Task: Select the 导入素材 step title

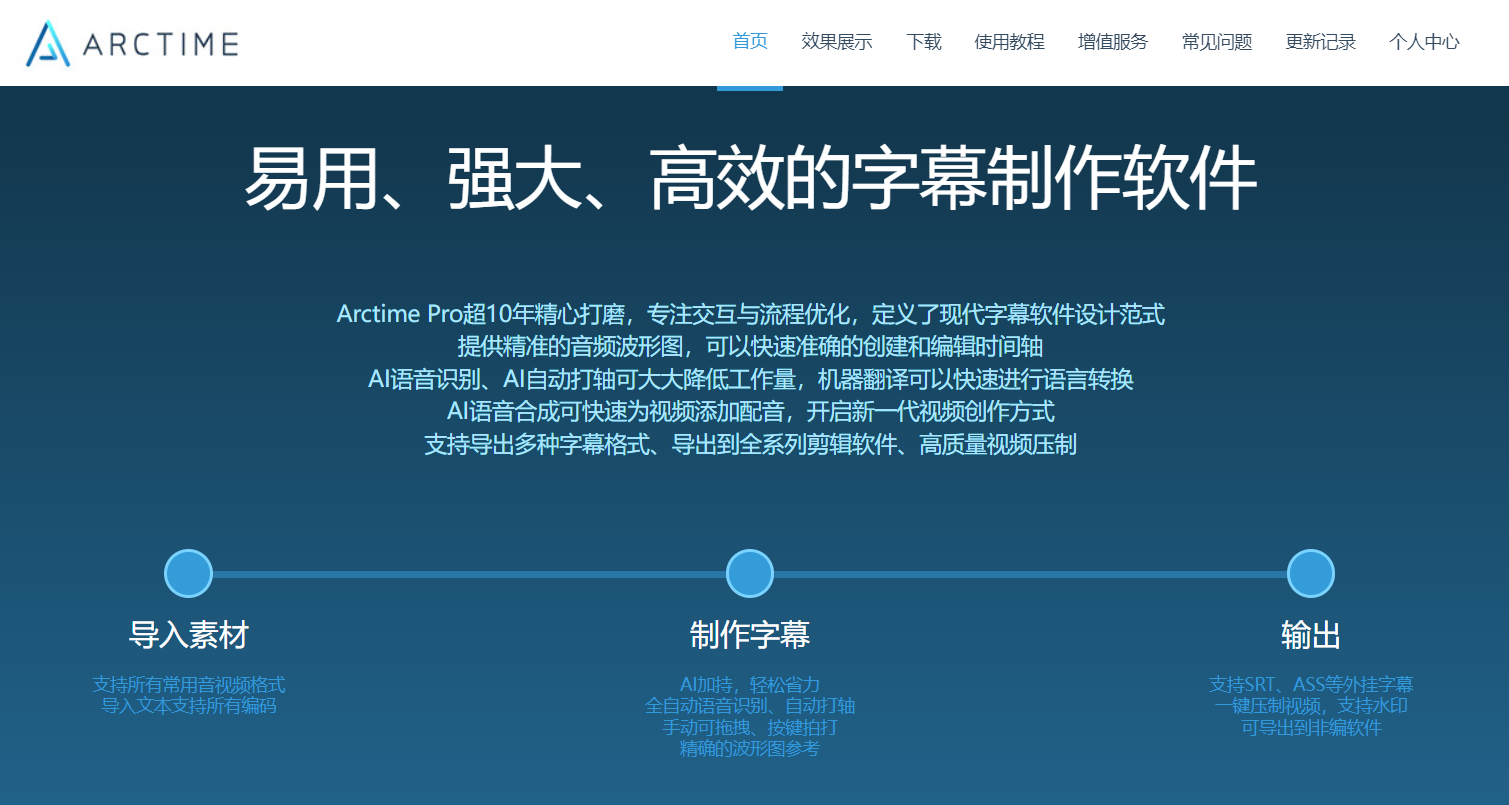Action: [189, 635]
